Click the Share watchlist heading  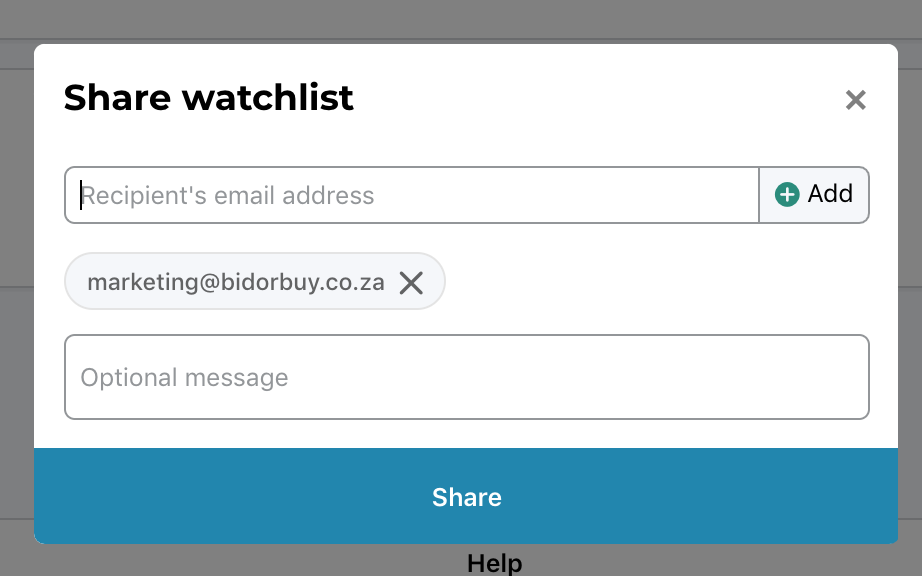208,98
